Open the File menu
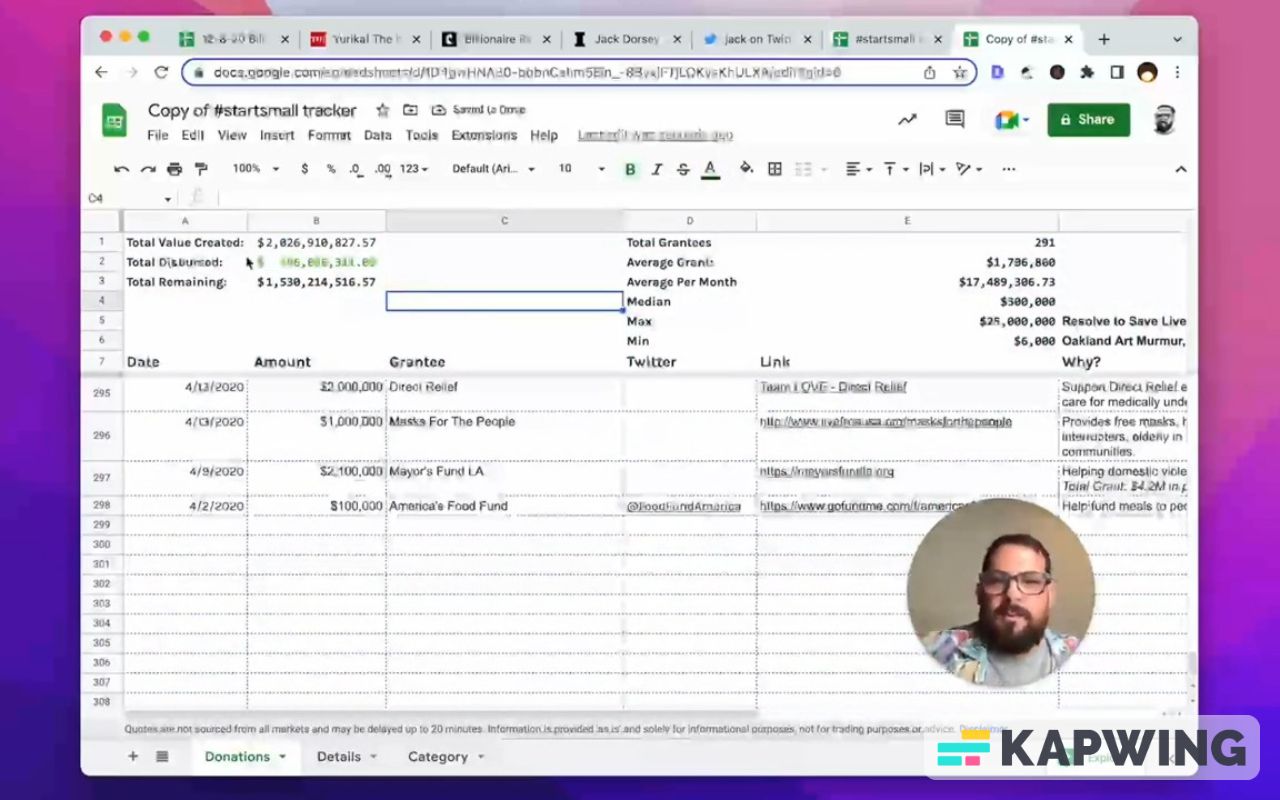Viewport: 1280px width, 800px height. (x=158, y=135)
